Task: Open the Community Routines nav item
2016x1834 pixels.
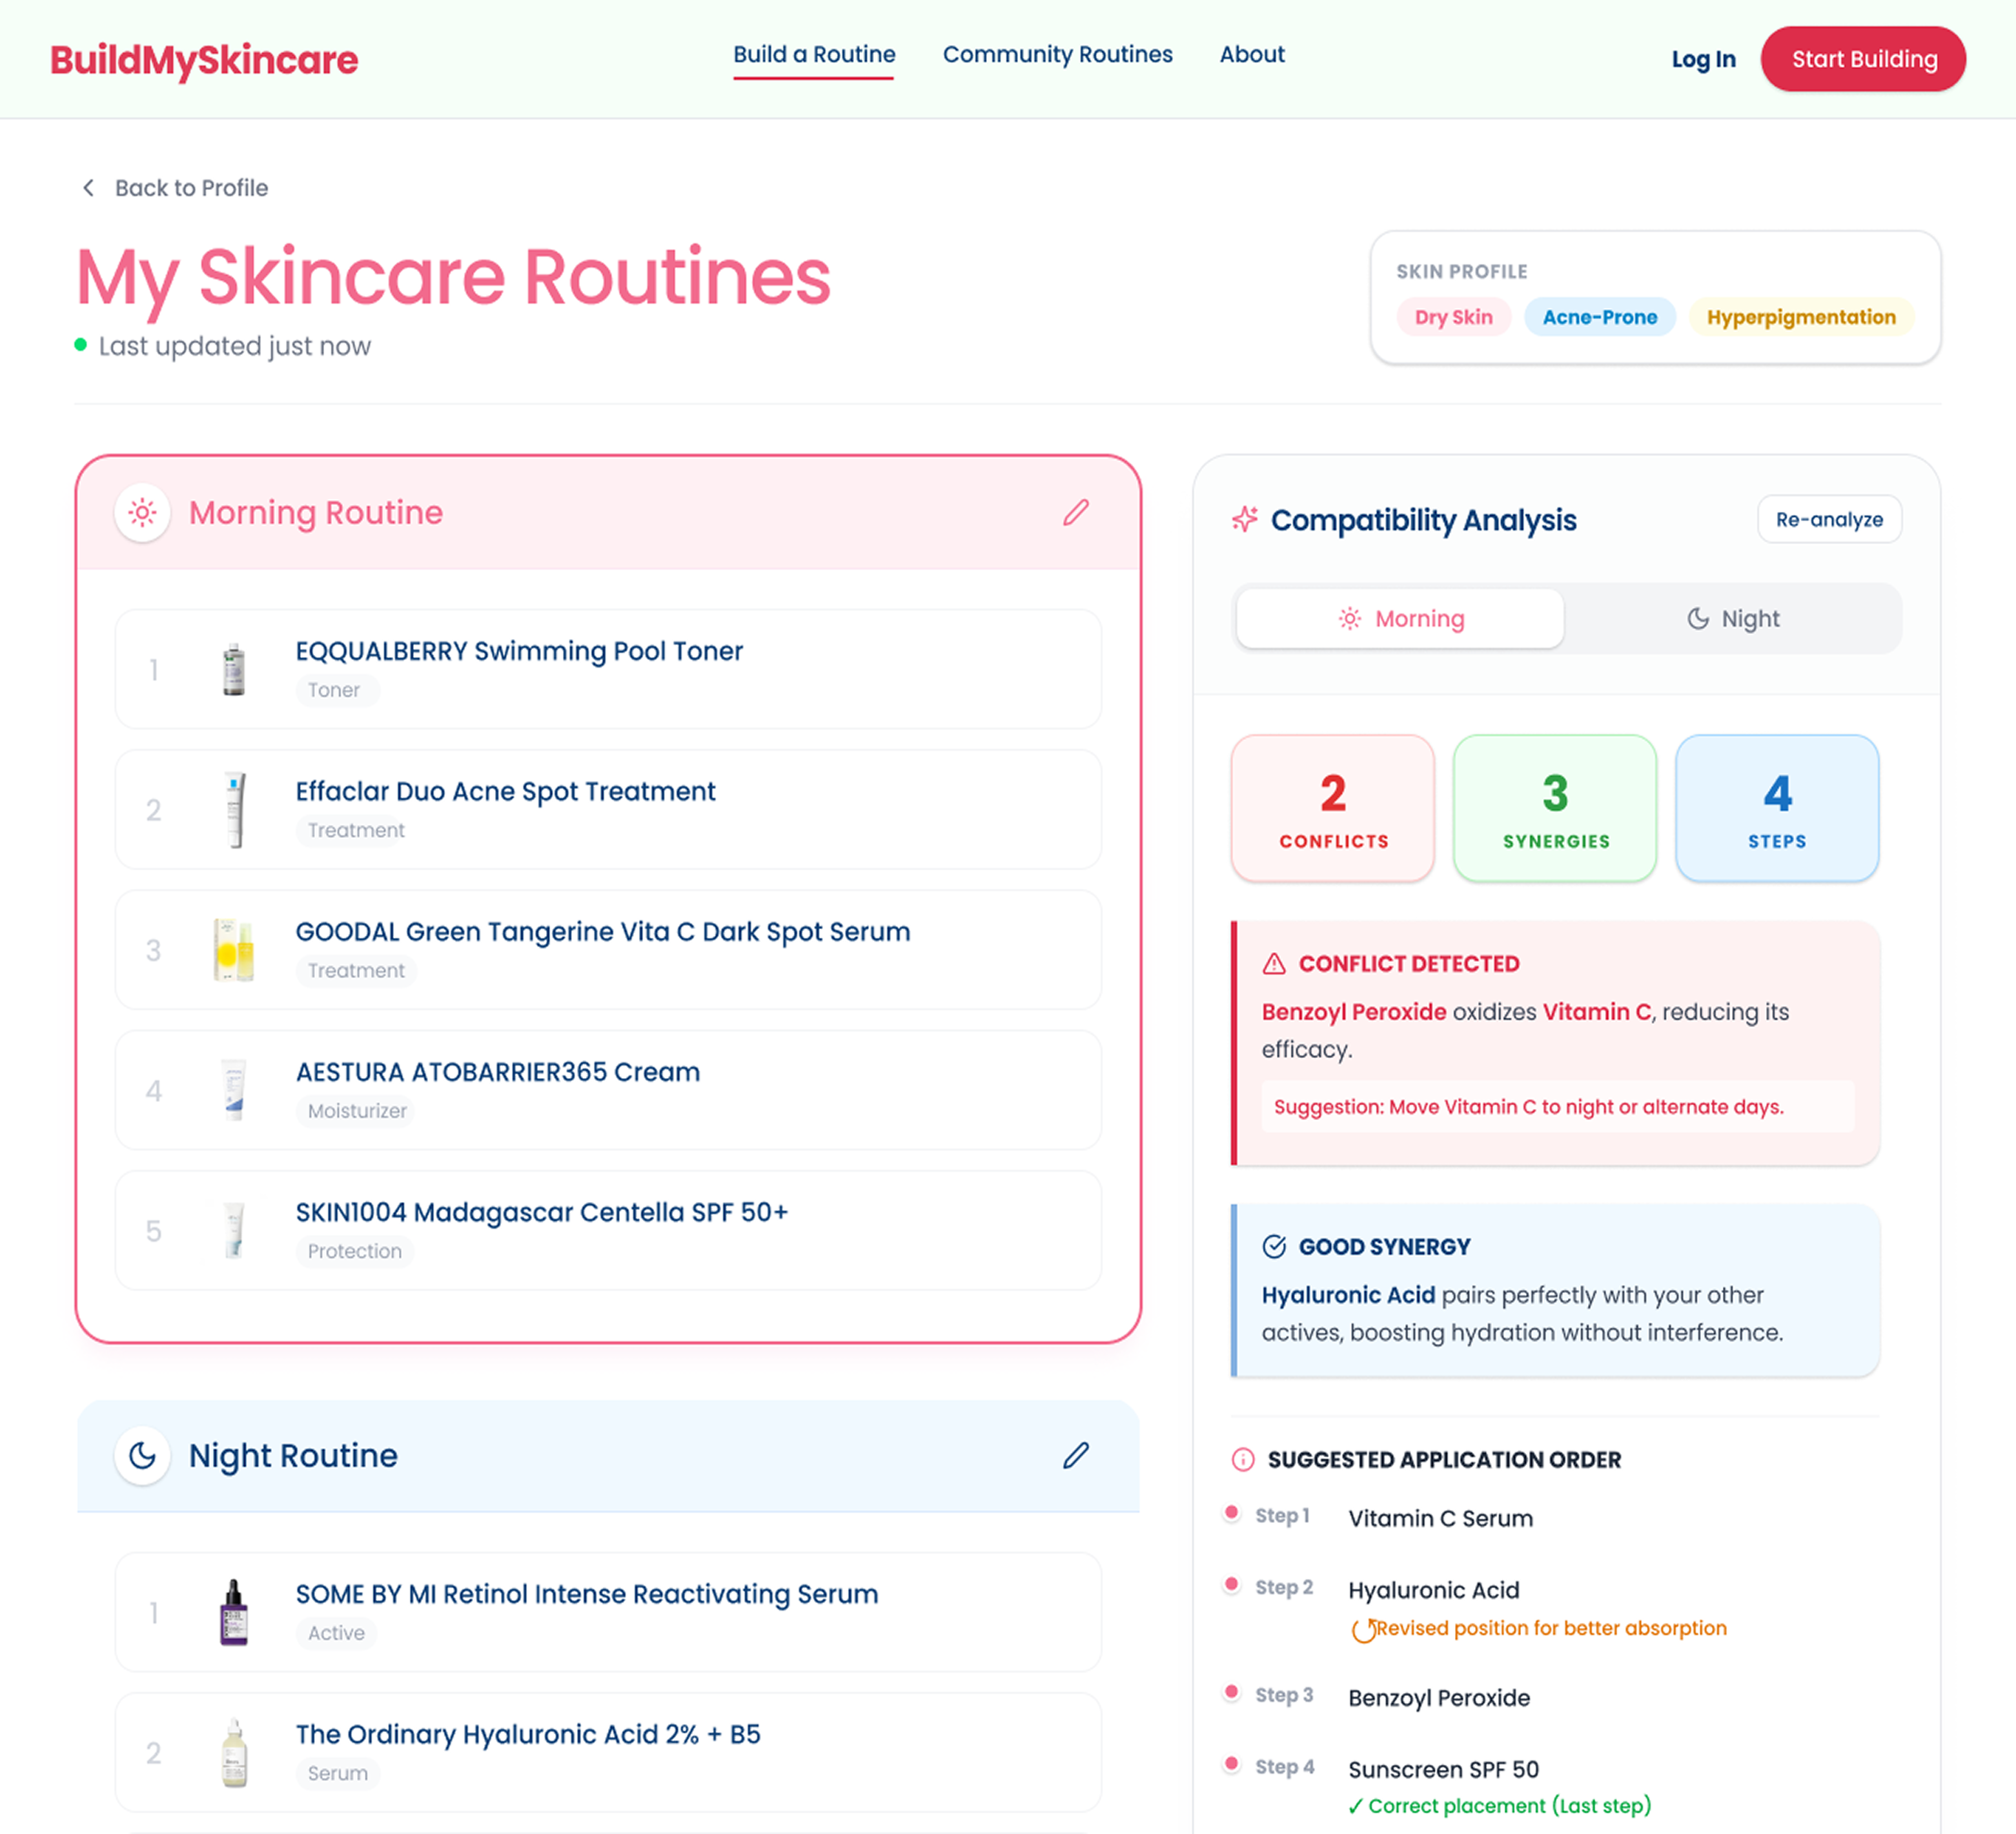Action: coord(1057,55)
